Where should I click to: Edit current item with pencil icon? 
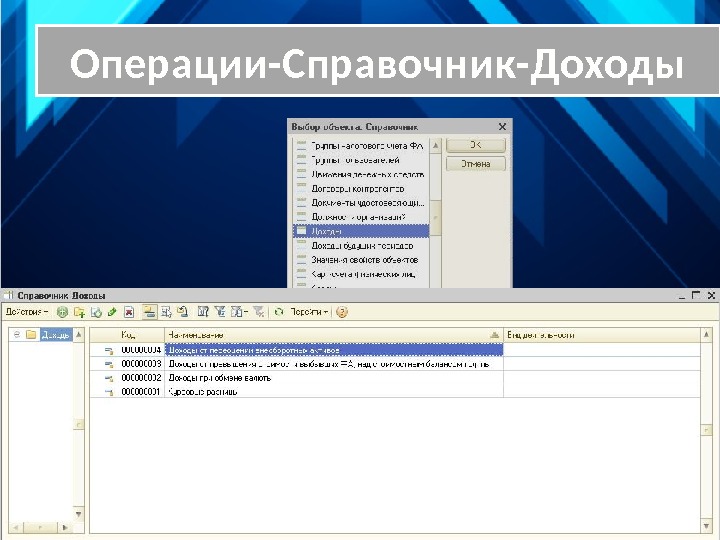tap(112, 312)
